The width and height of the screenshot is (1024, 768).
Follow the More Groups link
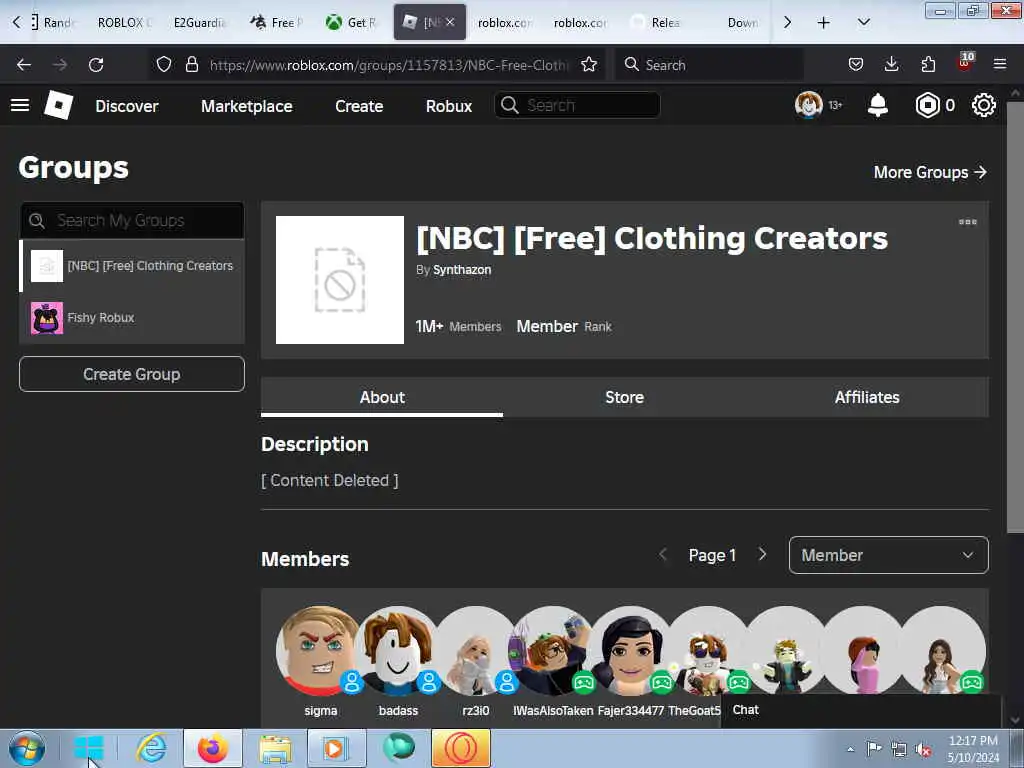[930, 172]
